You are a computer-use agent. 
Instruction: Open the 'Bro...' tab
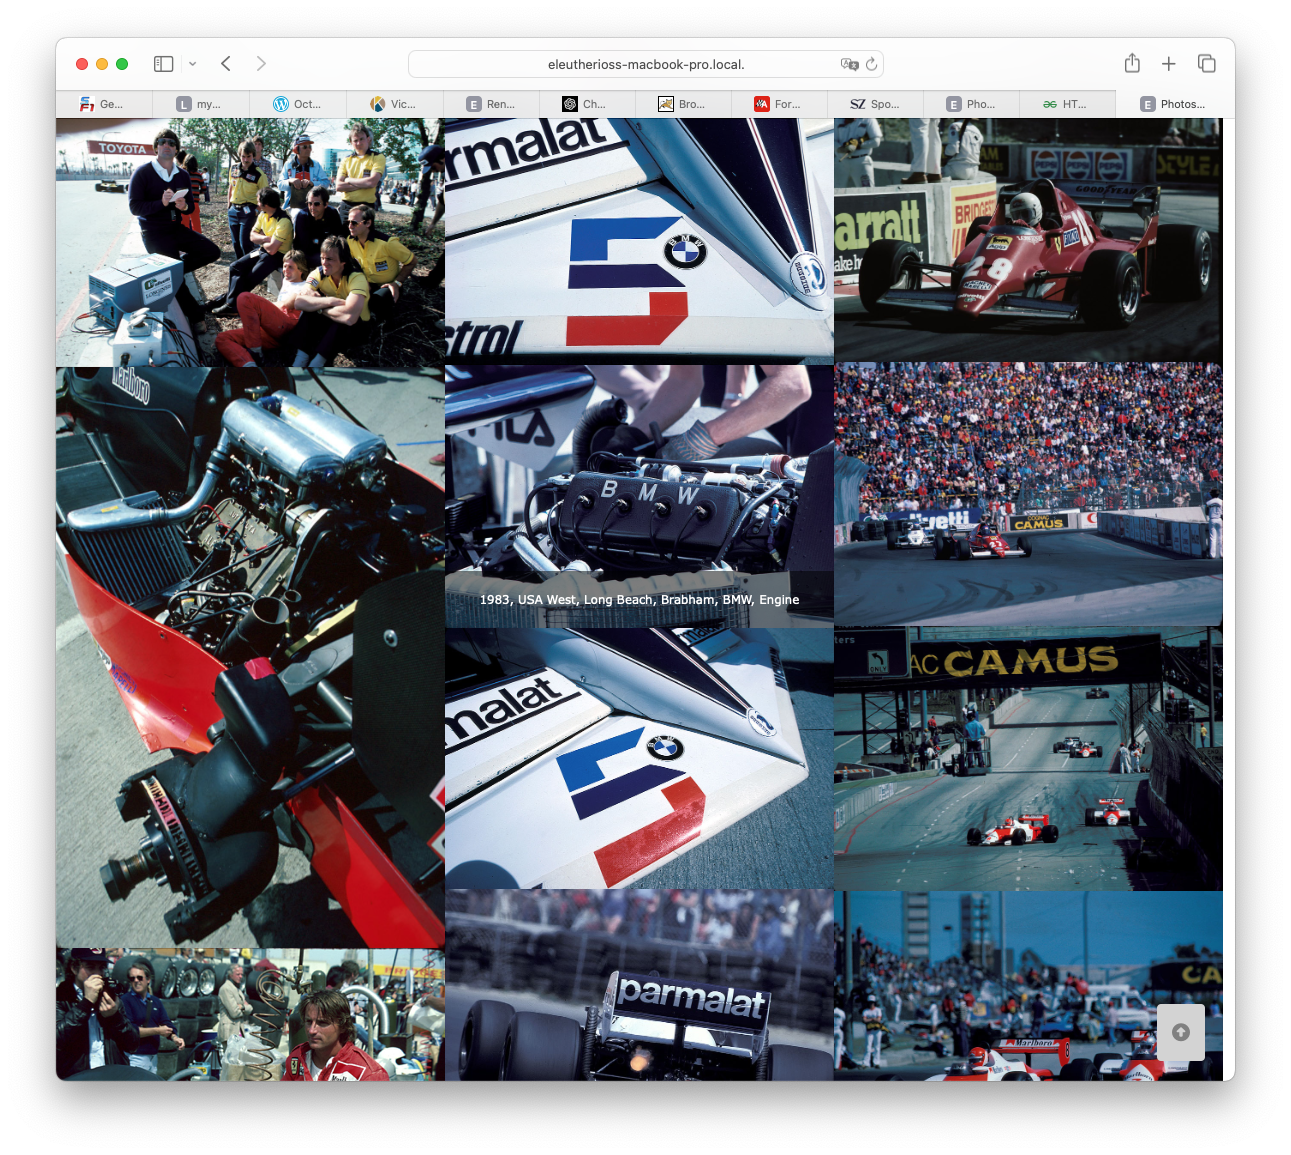(682, 104)
